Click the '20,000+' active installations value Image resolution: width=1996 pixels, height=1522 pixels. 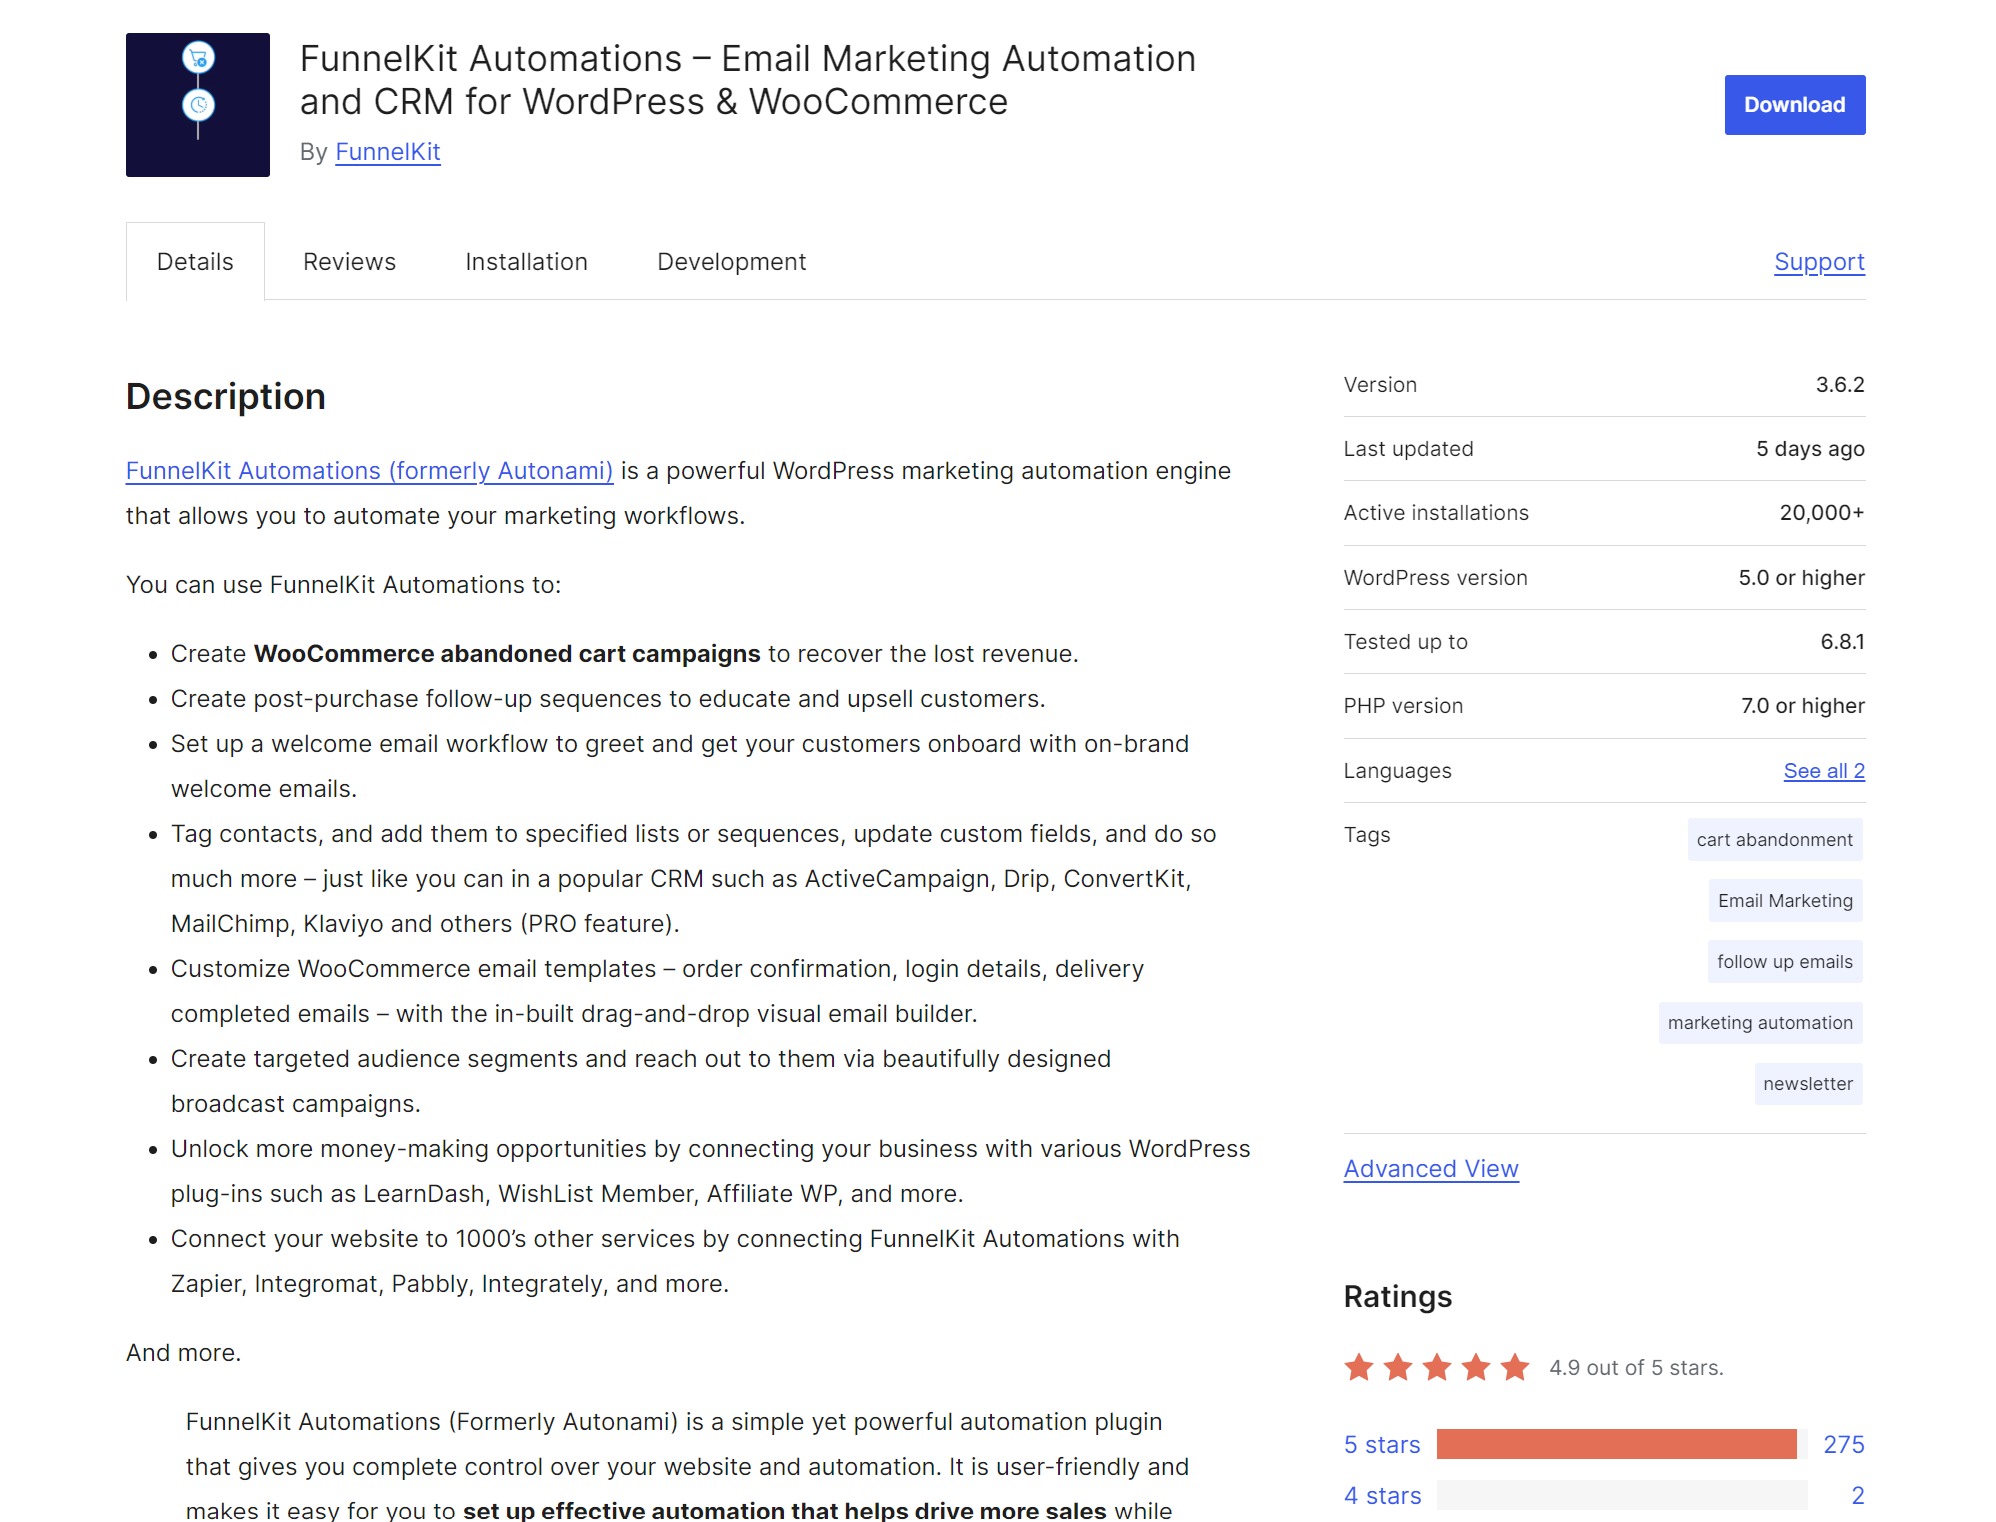(x=1821, y=513)
